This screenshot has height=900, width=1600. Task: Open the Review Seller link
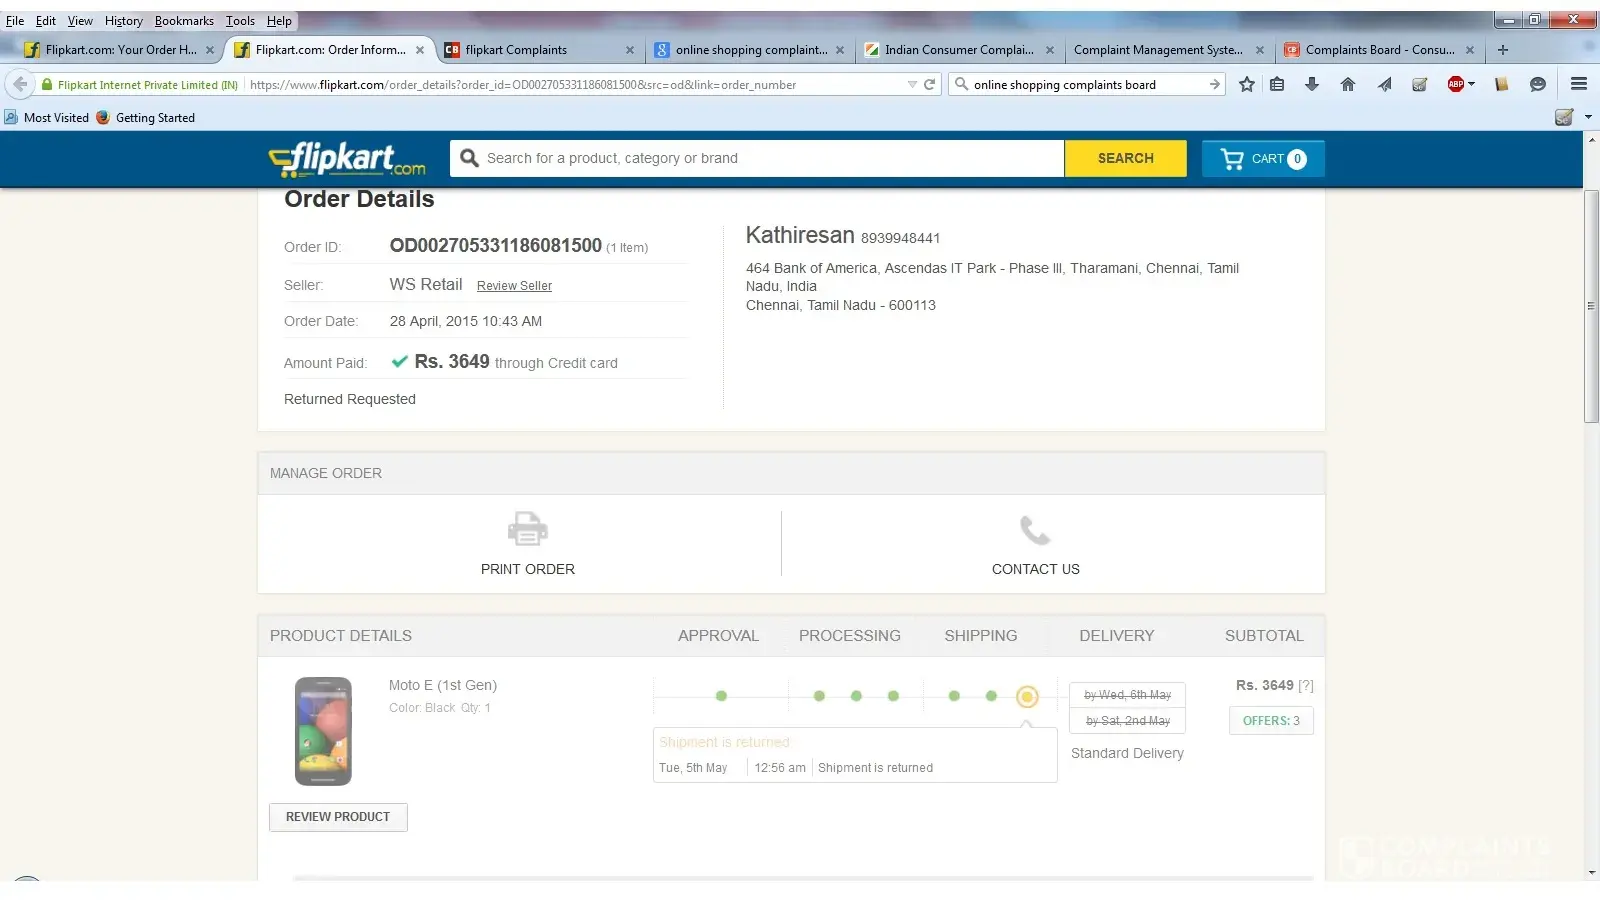[514, 286]
